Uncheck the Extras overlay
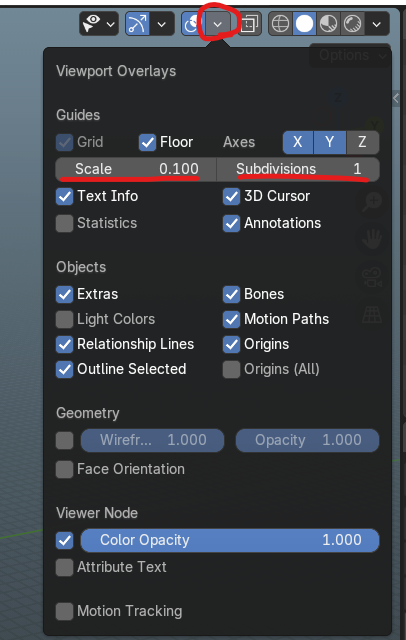This screenshot has height=640, width=406. tap(64, 294)
